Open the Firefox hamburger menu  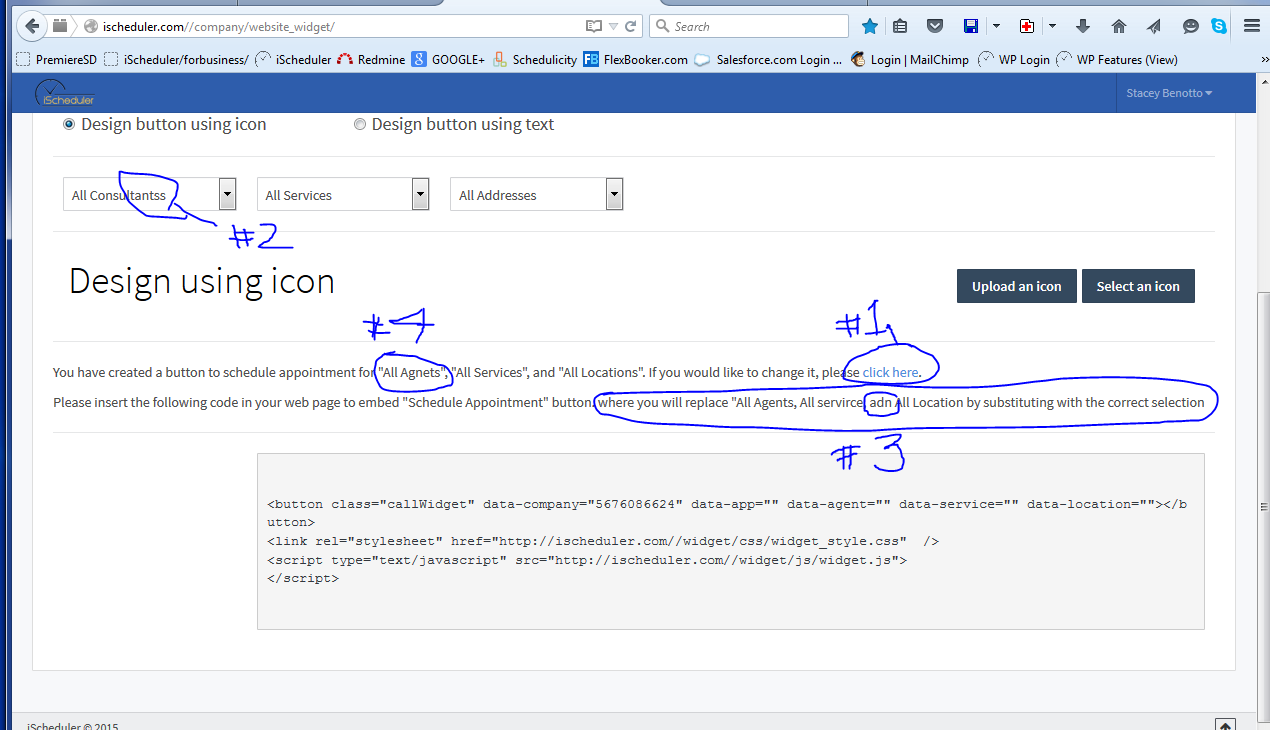click(1251, 26)
